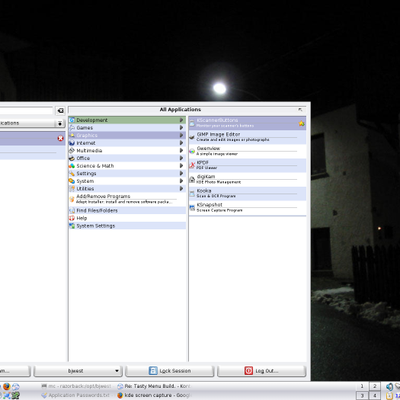Launch KSnapshot screen capture

coord(247,207)
